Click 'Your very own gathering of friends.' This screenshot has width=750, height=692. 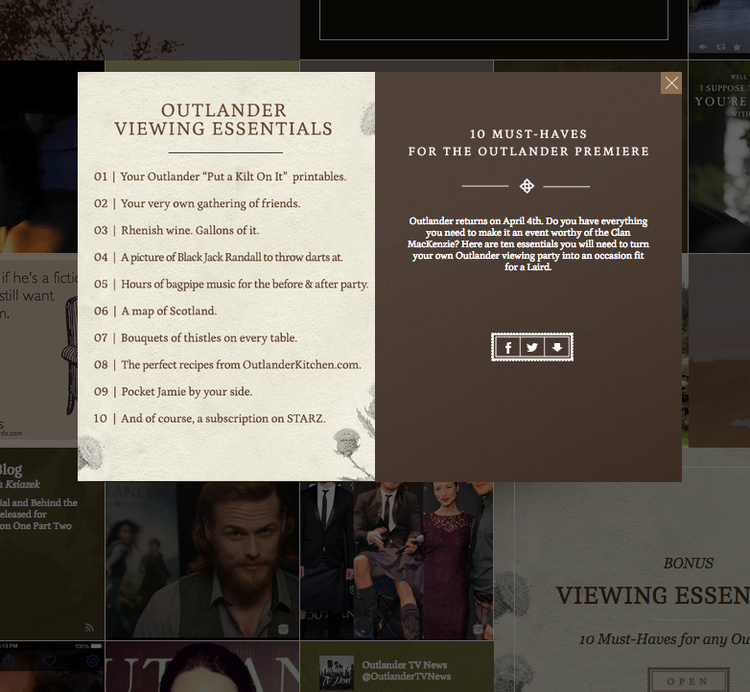(197, 204)
